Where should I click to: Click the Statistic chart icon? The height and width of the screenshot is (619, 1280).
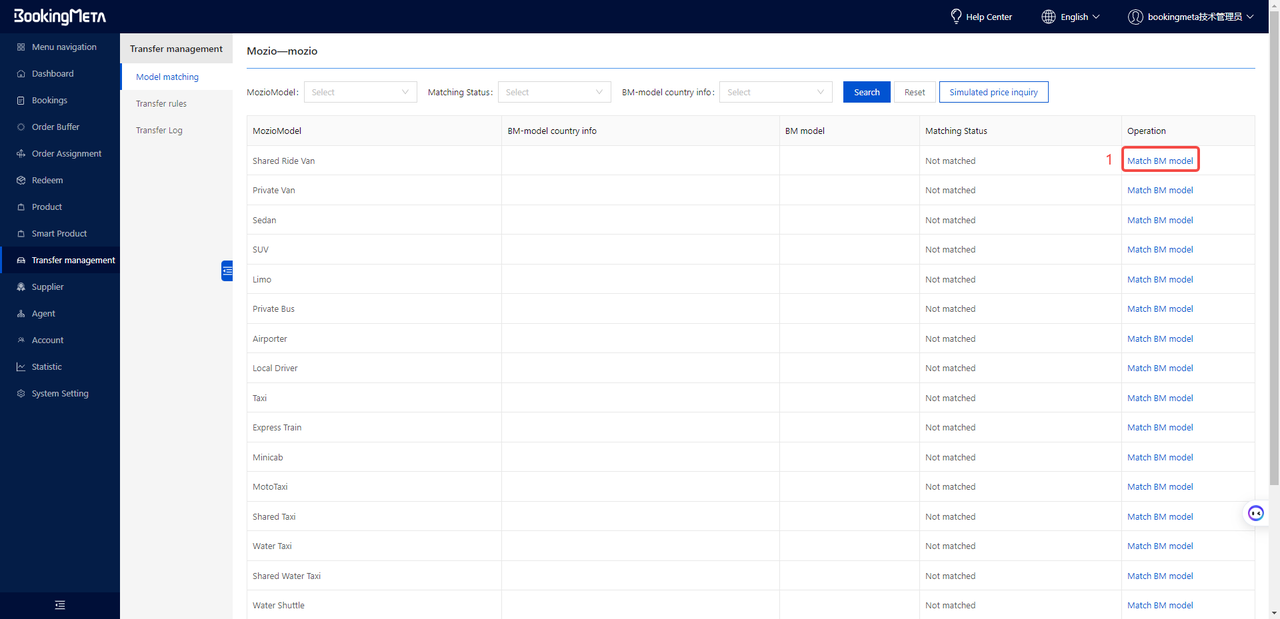(x=21, y=367)
